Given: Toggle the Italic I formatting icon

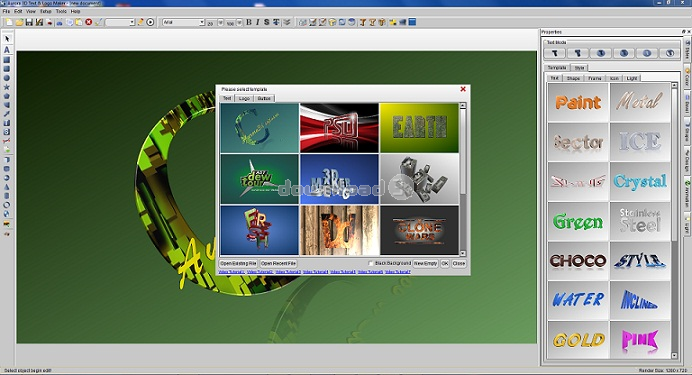Looking at the screenshot, I should coord(258,22).
